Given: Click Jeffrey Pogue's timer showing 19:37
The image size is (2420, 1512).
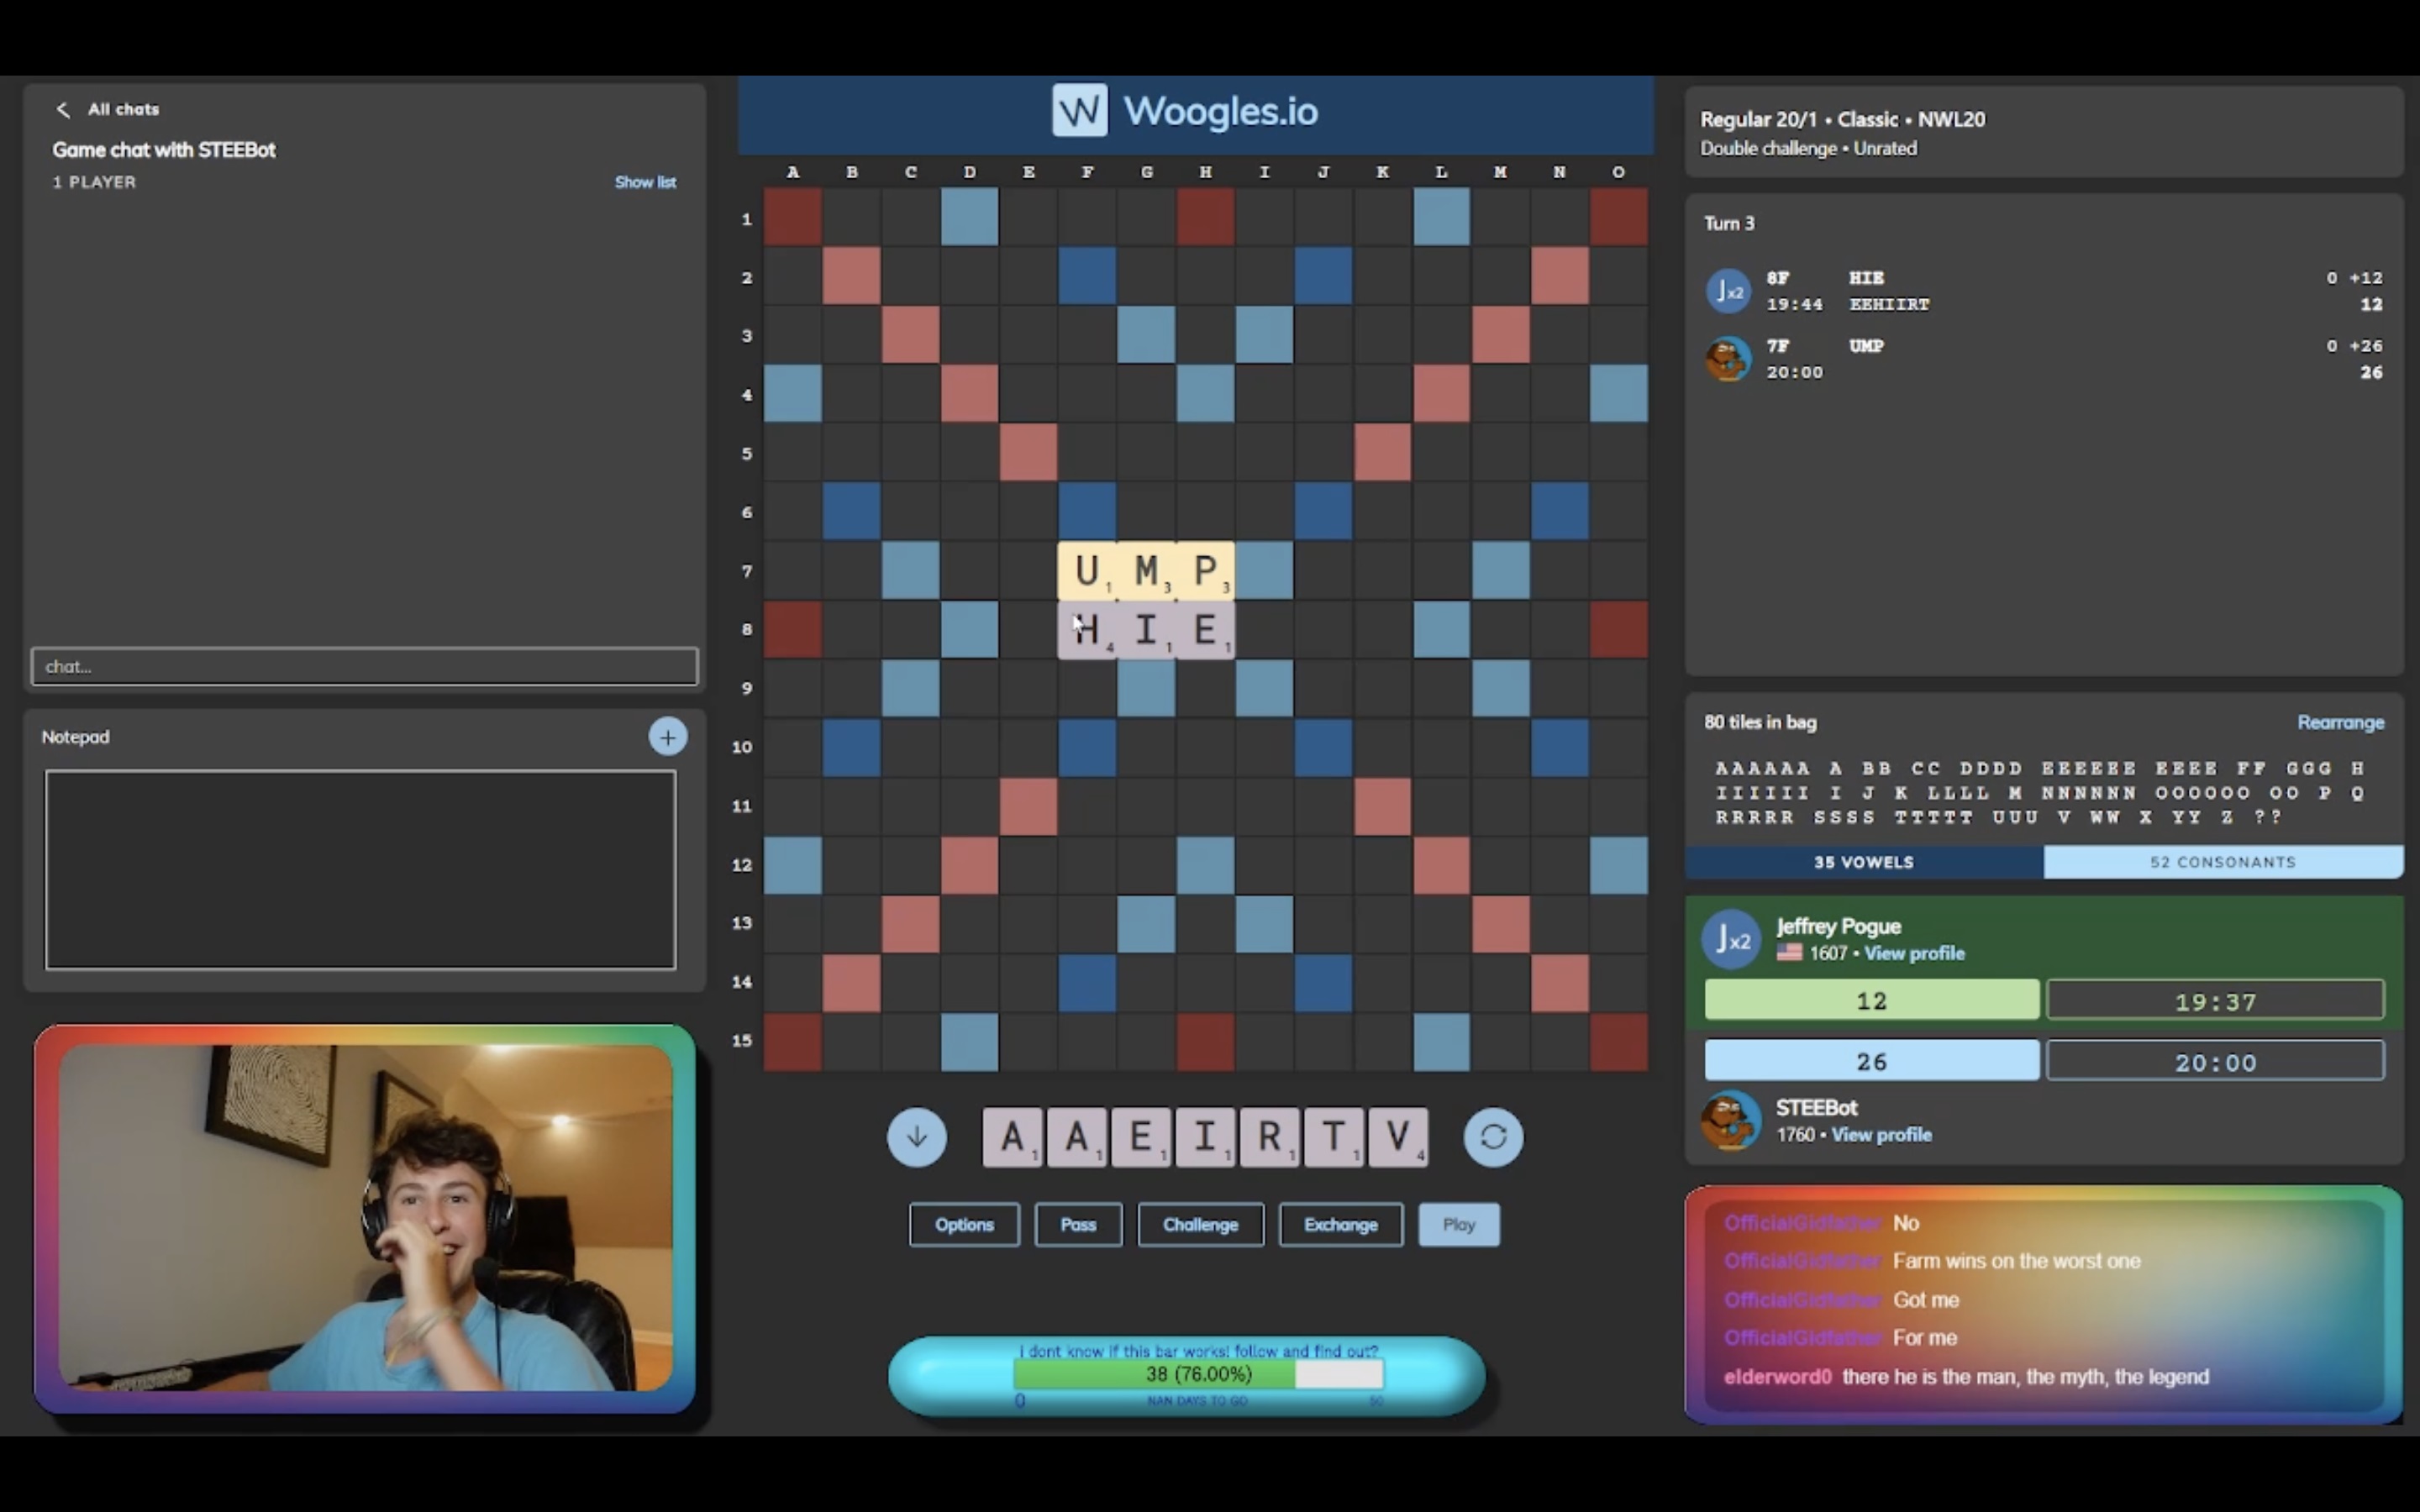Looking at the screenshot, I should 2215,1000.
